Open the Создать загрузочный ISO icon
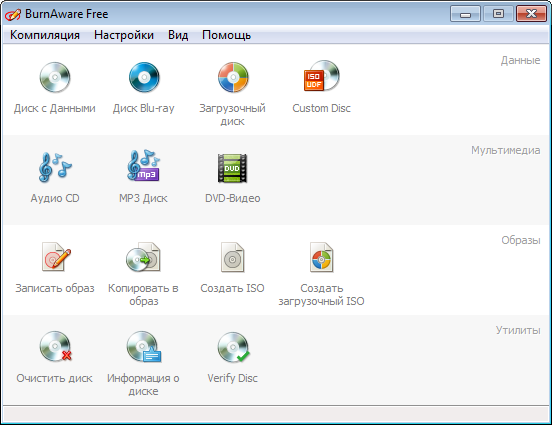The width and height of the screenshot is (552, 425). click(x=321, y=257)
